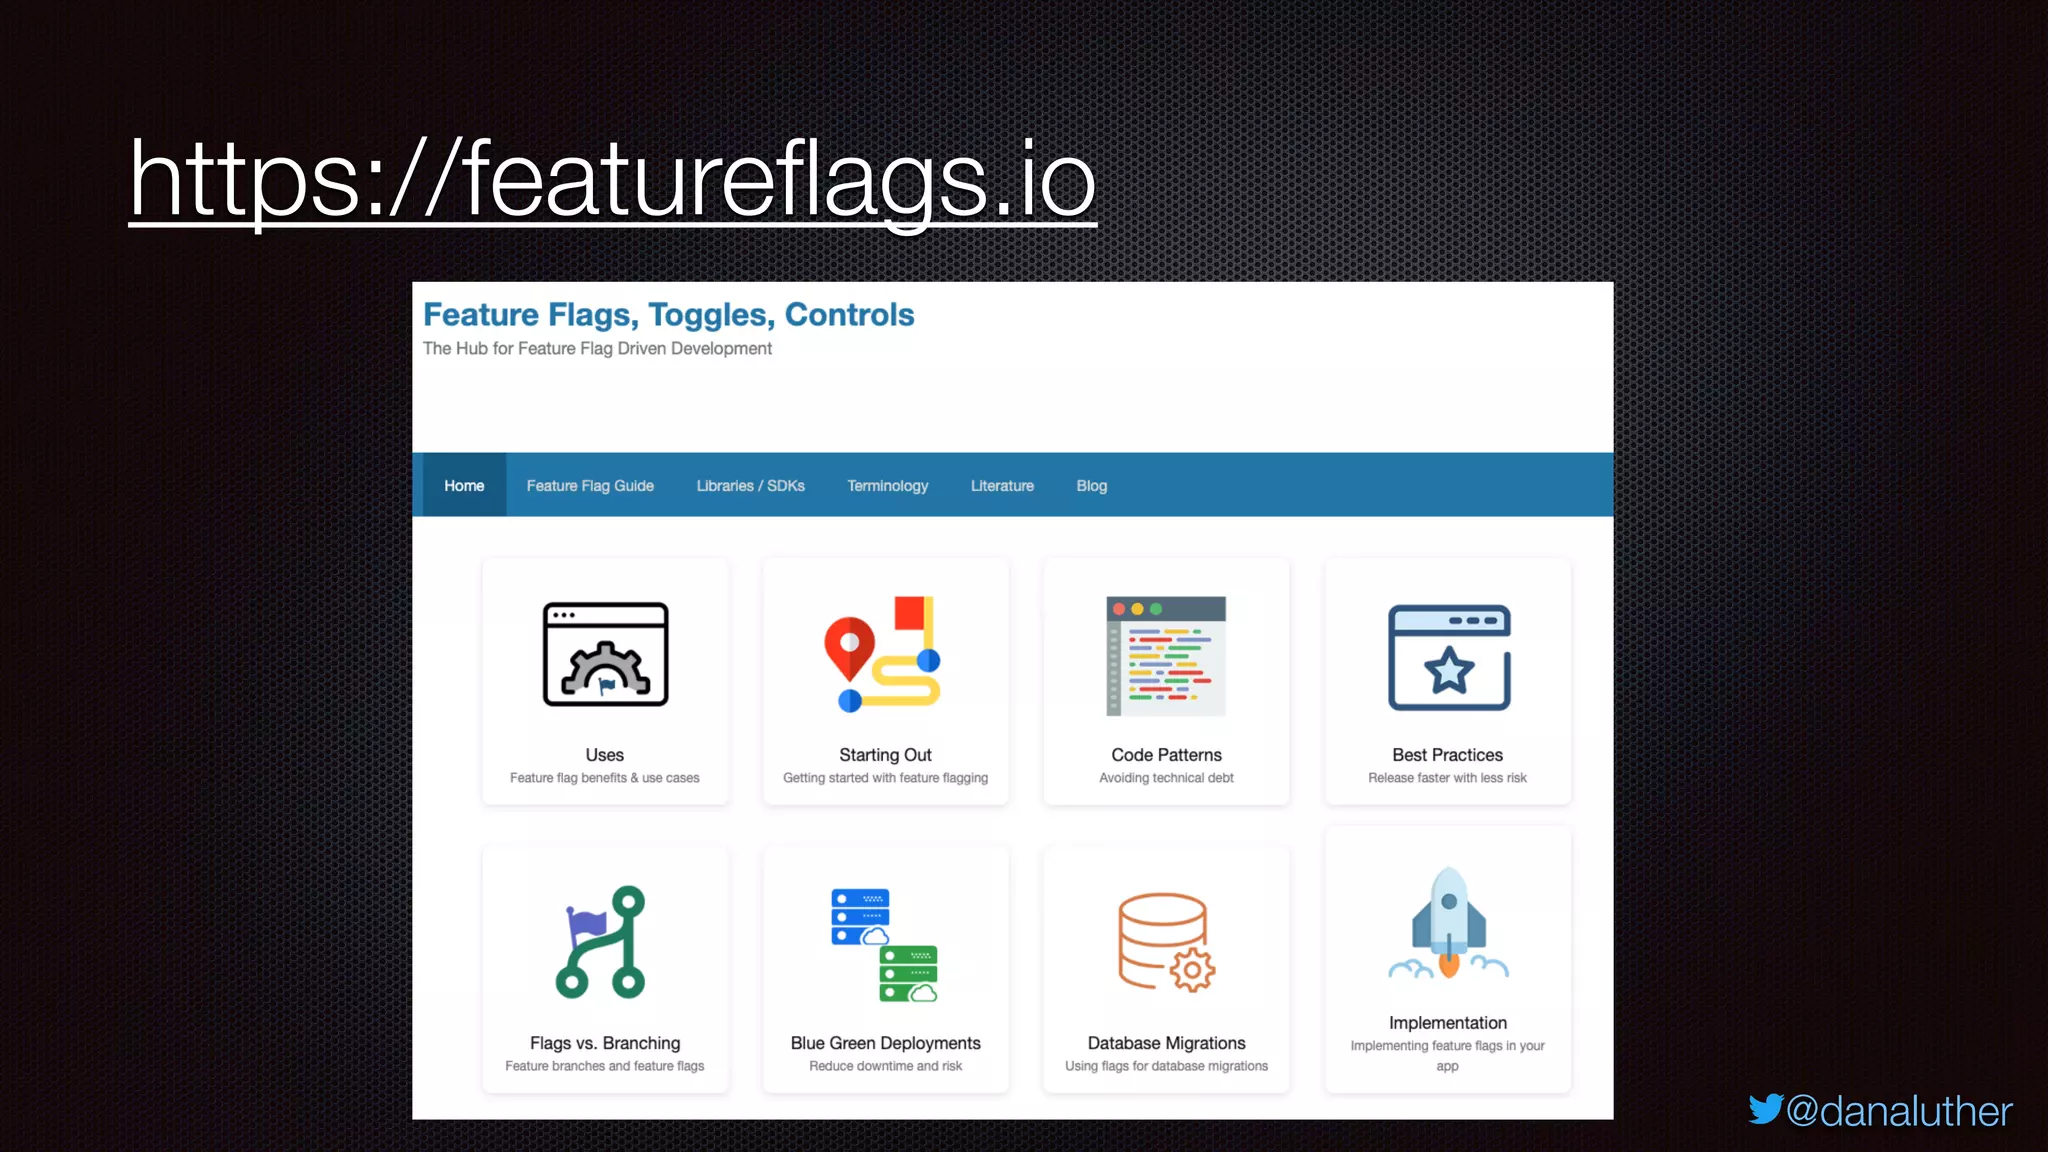Click the Flags vs. Branching branch icon
The height and width of the screenshot is (1152, 2048).
pos(601,942)
